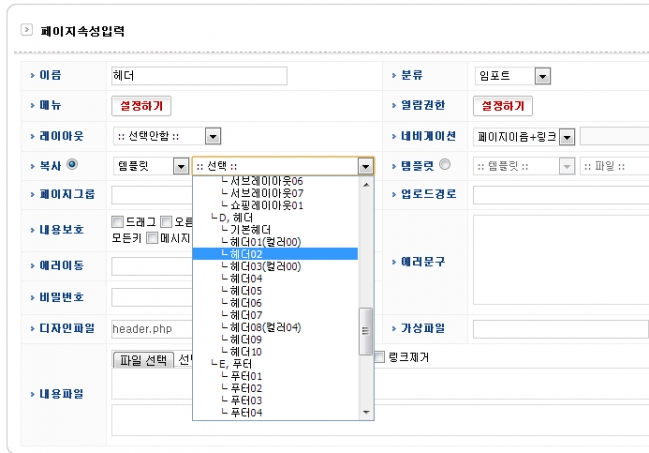Click the input beside 네비게이션 dropdown
This screenshot has width=649, height=453.
[615, 136]
